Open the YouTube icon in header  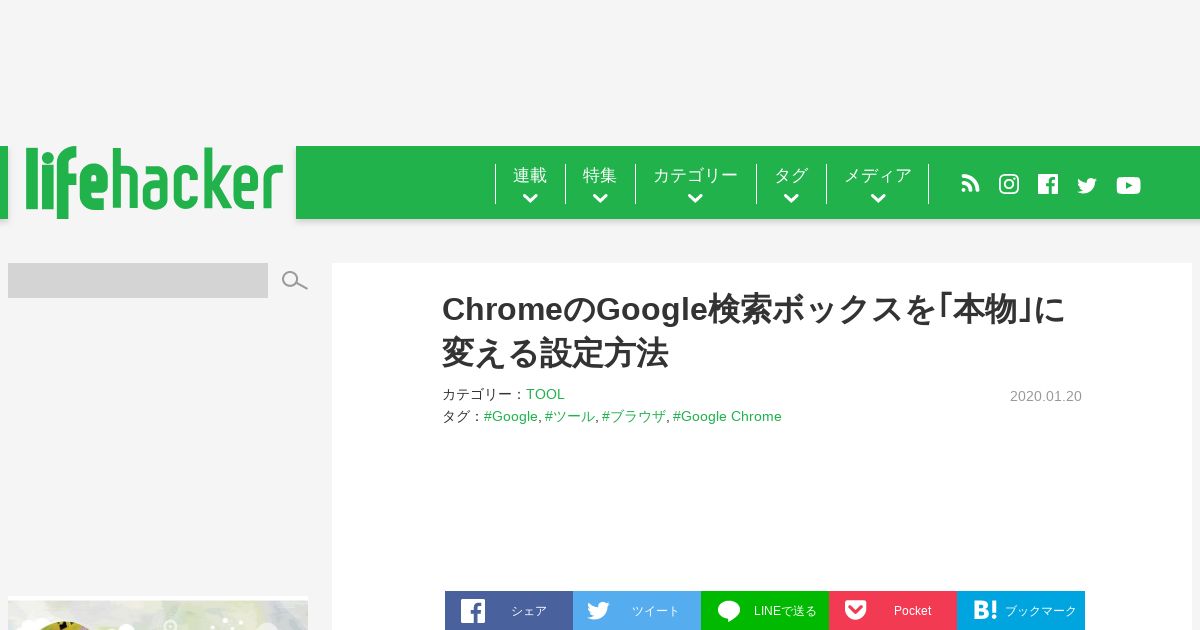click(x=1128, y=185)
